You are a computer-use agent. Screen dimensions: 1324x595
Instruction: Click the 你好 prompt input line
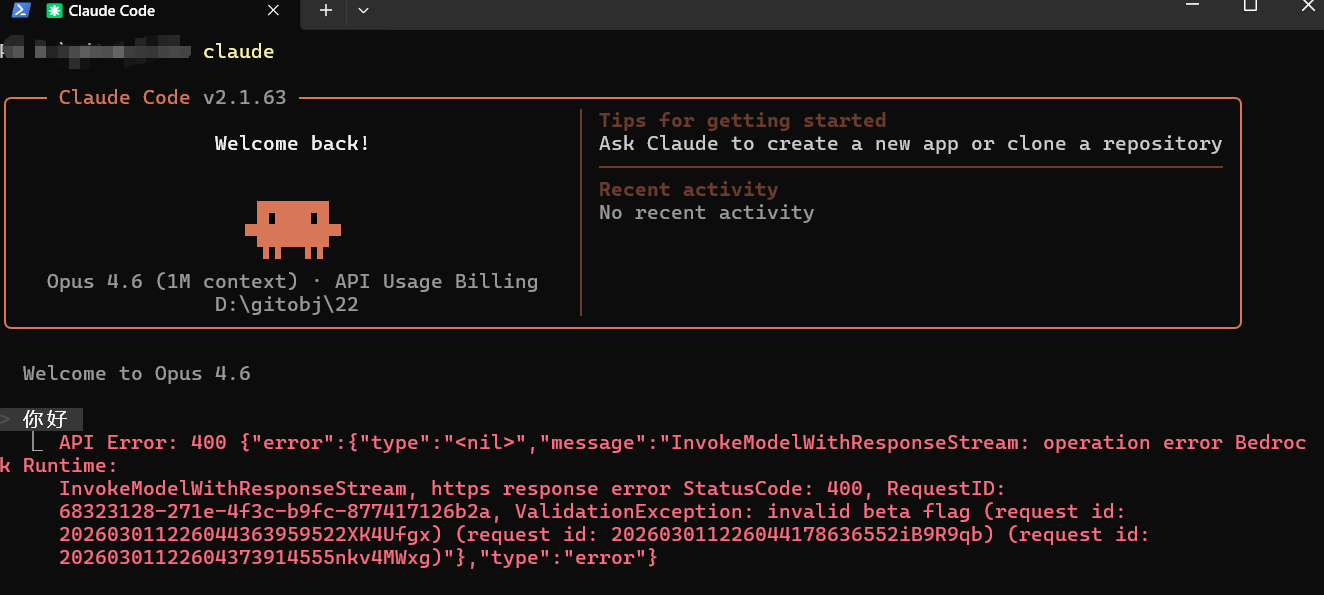[46, 419]
